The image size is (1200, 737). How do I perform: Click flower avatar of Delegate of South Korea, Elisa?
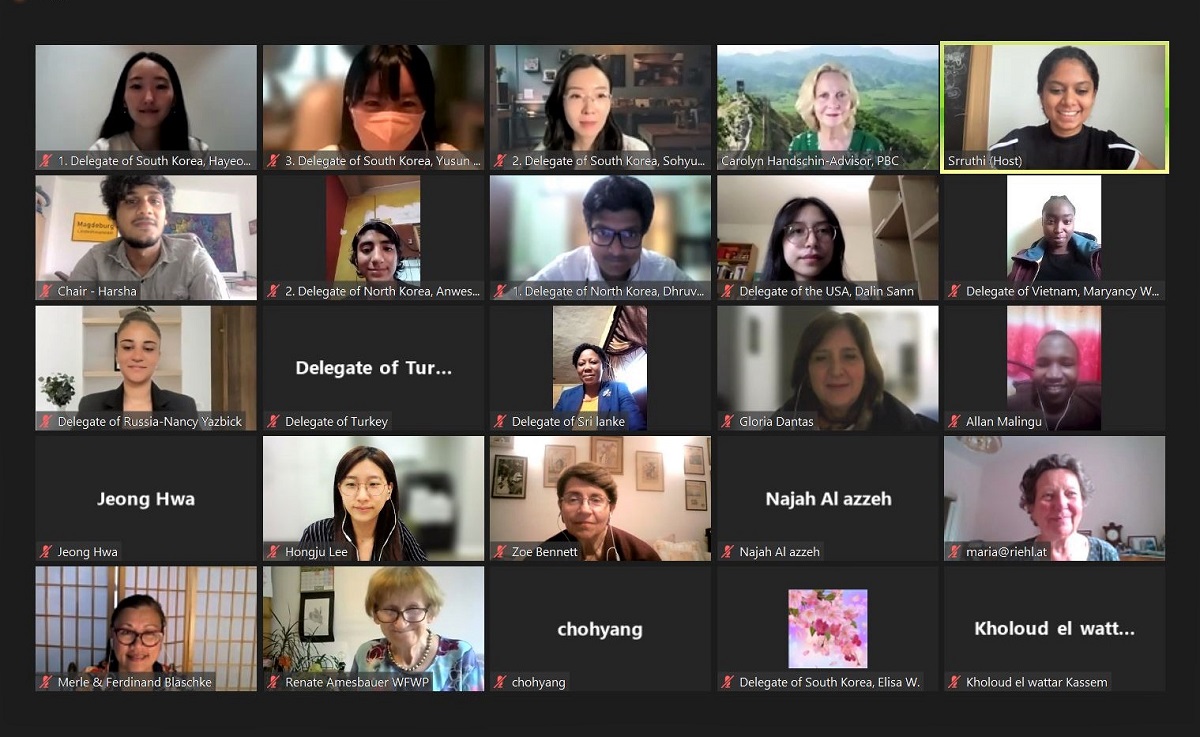(827, 628)
